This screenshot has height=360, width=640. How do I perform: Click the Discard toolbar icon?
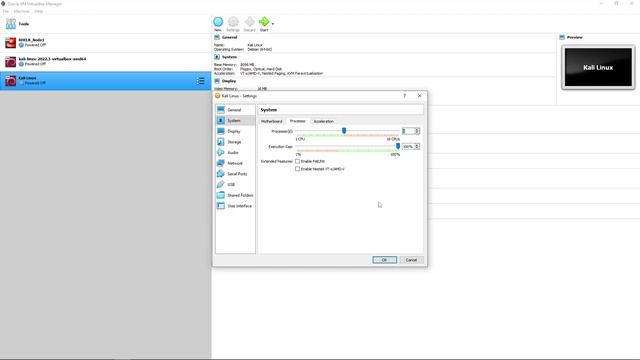click(x=249, y=22)
